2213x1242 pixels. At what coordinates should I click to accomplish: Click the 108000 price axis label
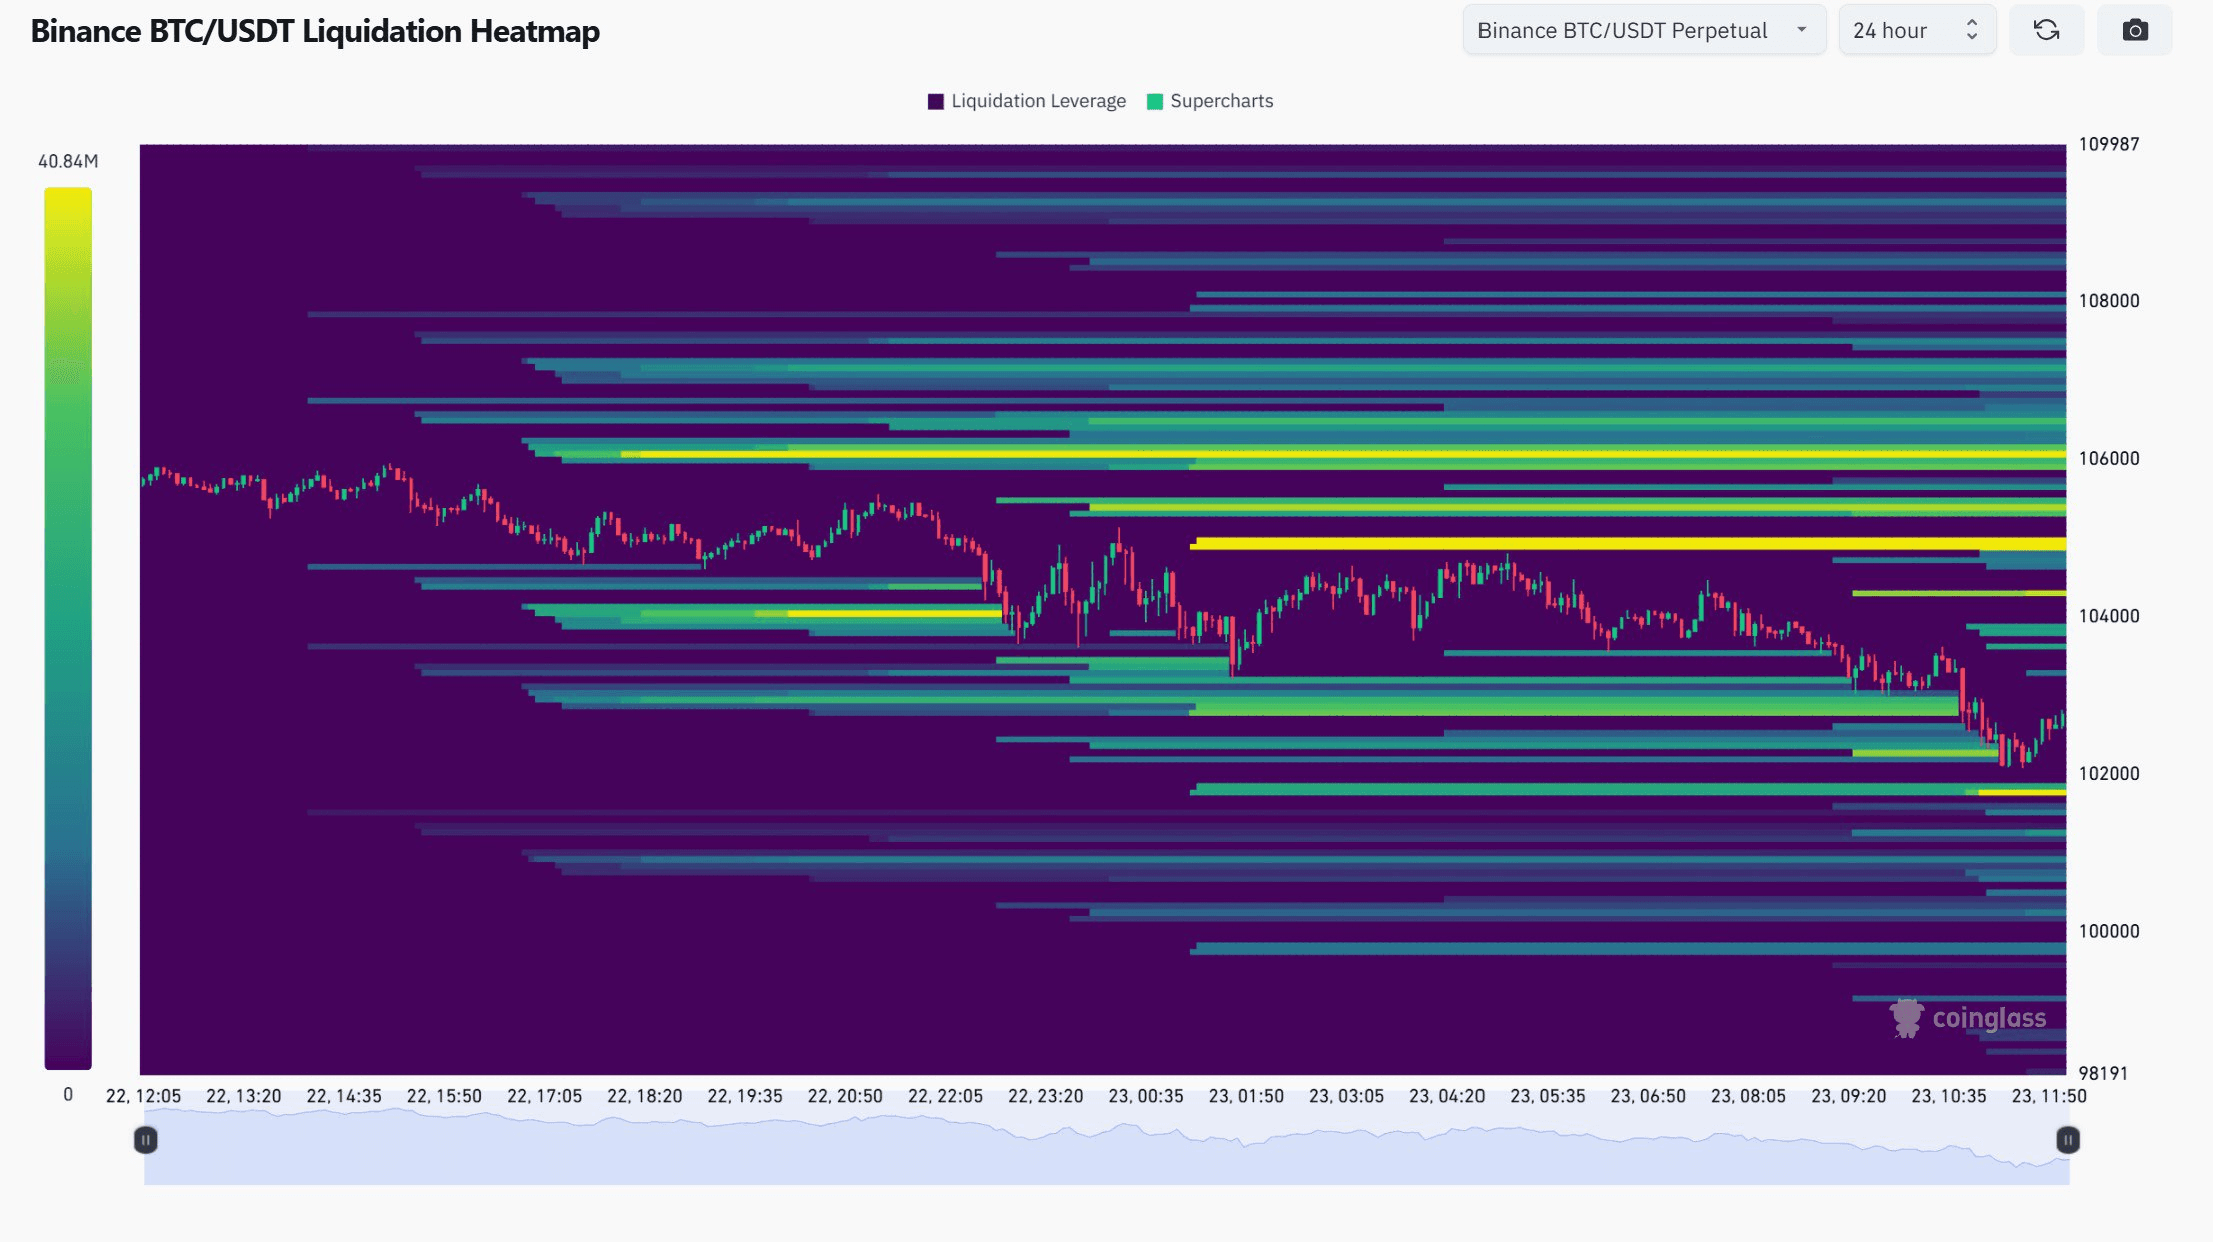pos(2109,301)
